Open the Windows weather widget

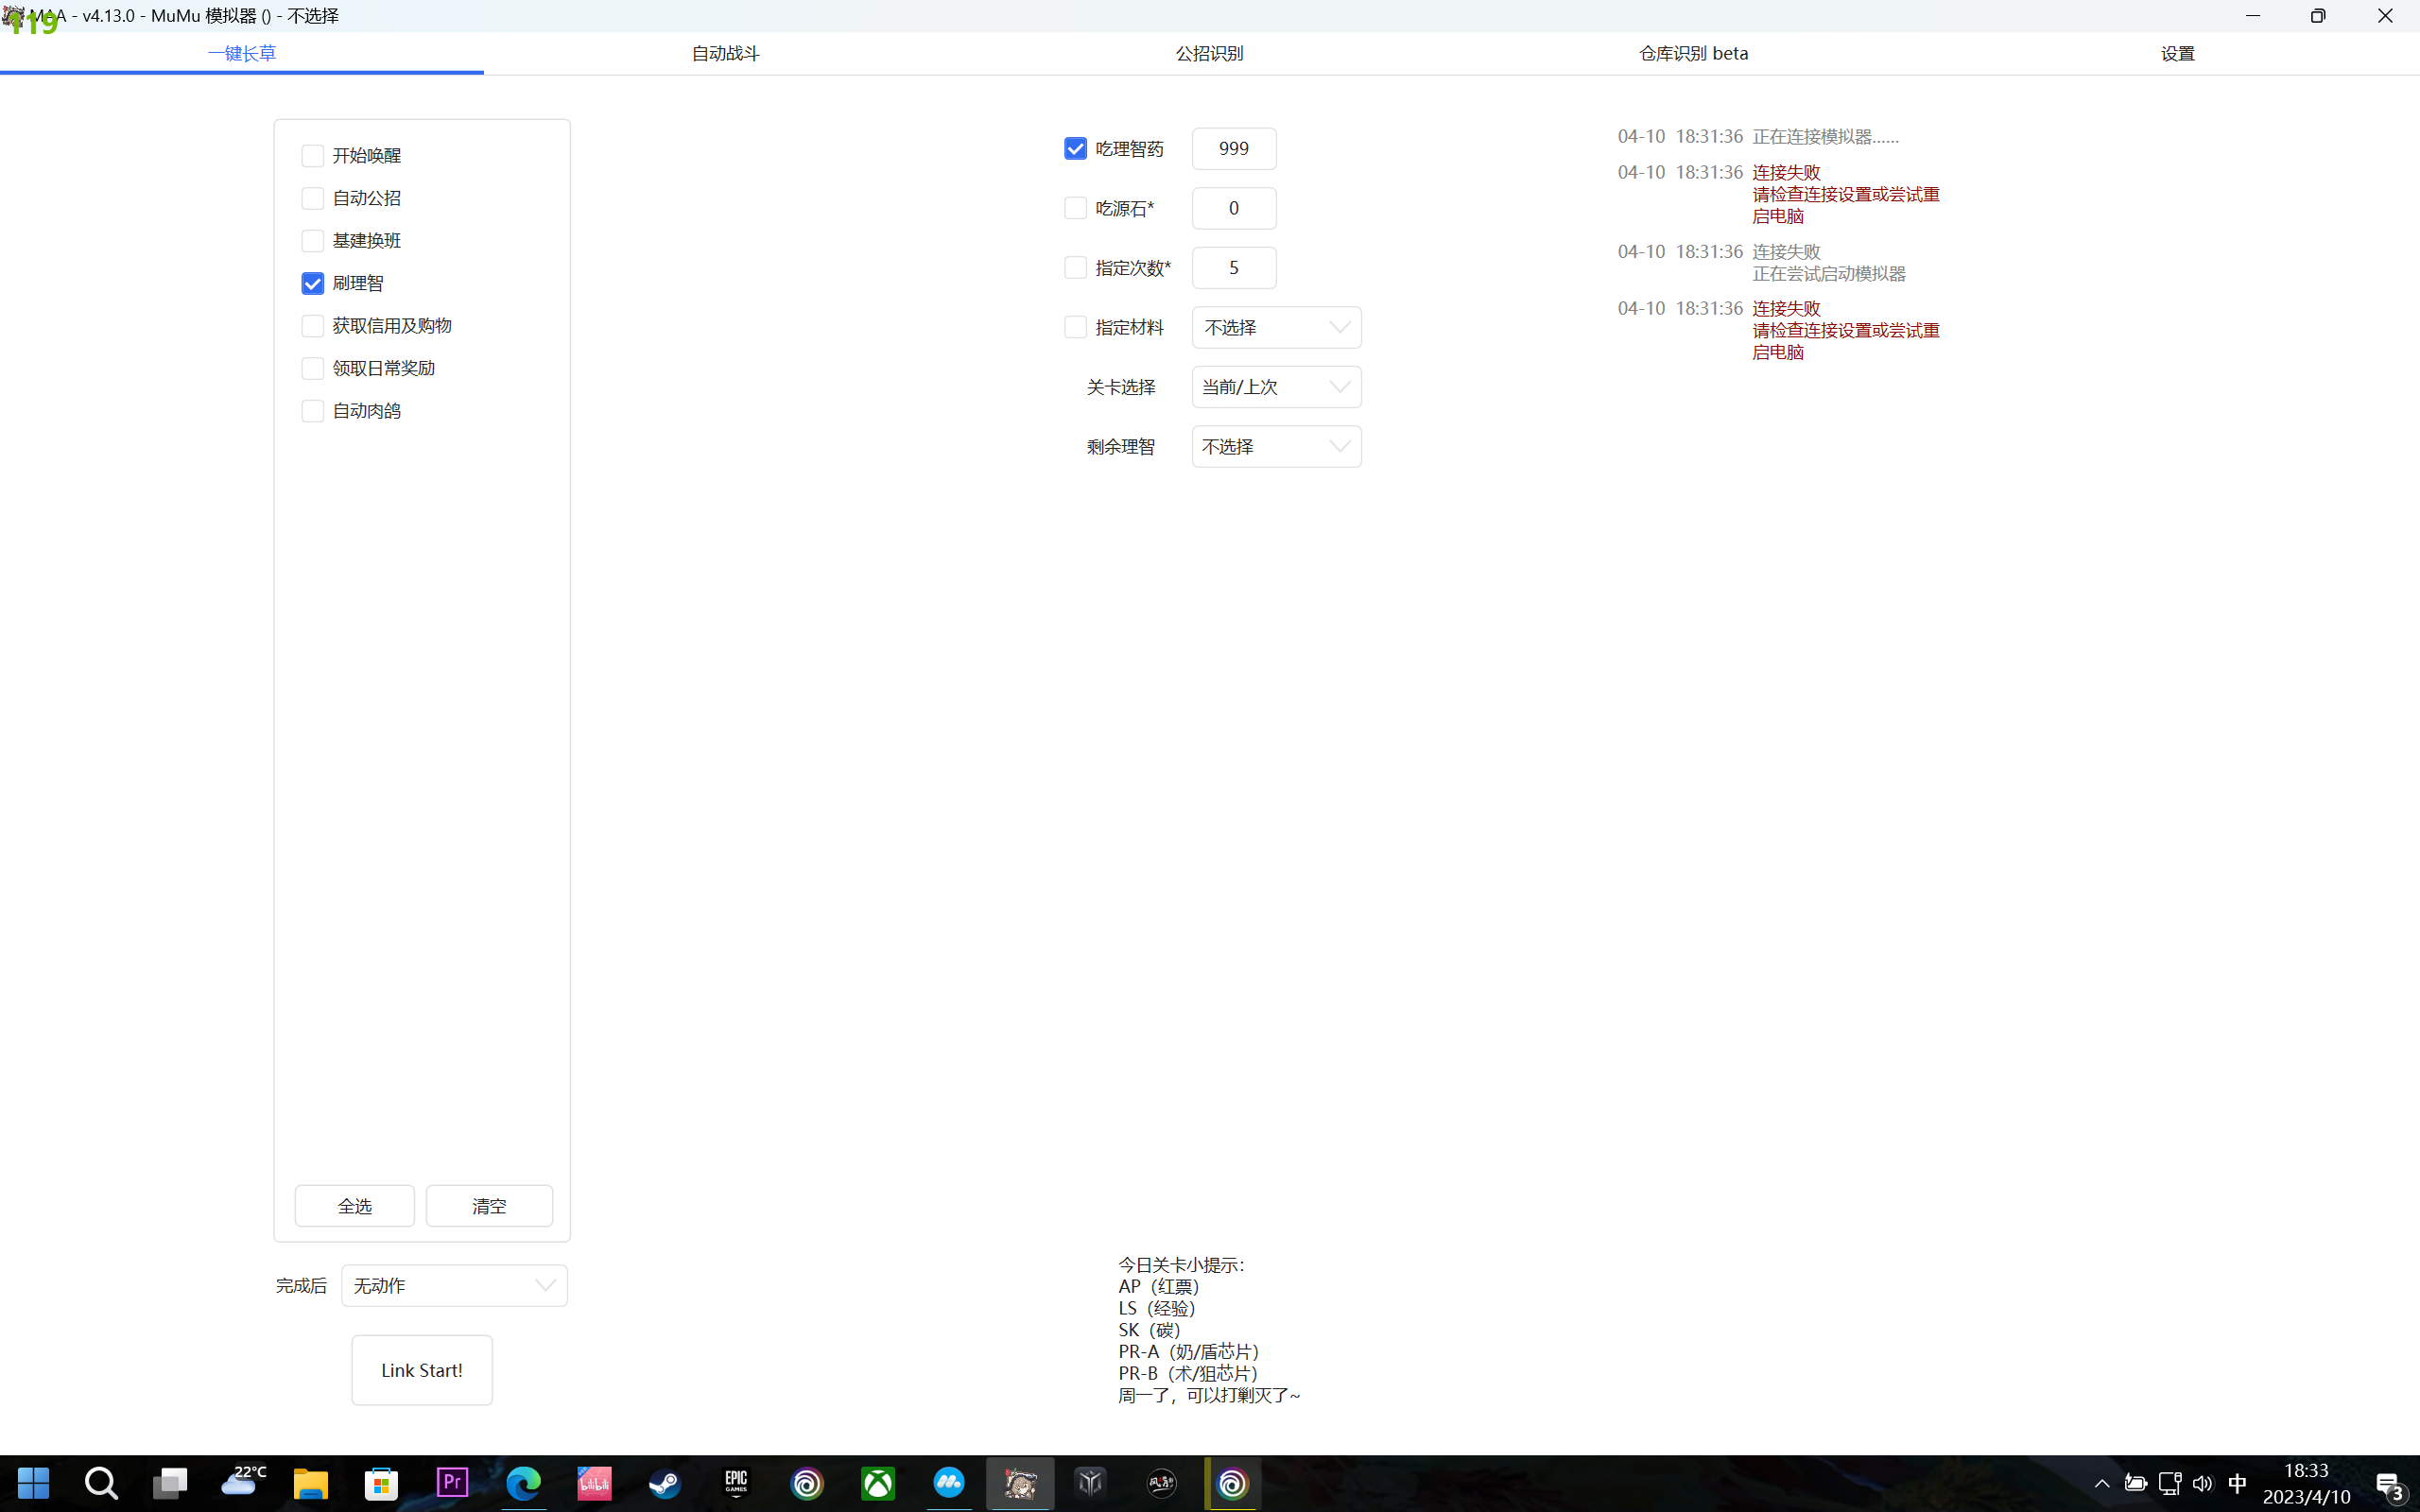pos(243,1484)
